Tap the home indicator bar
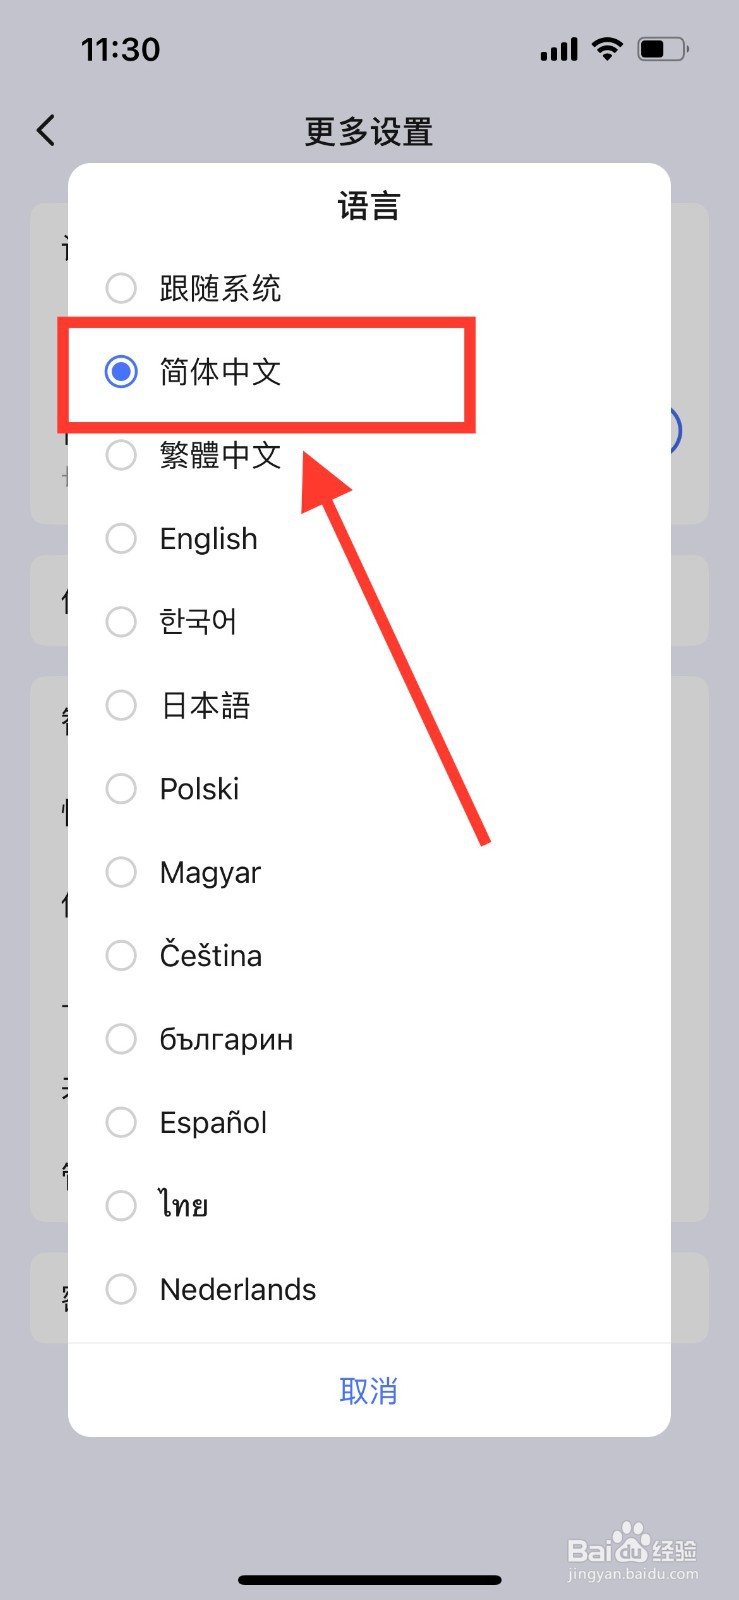Screen dimensions: 739x1600 tap(369, 1580)
